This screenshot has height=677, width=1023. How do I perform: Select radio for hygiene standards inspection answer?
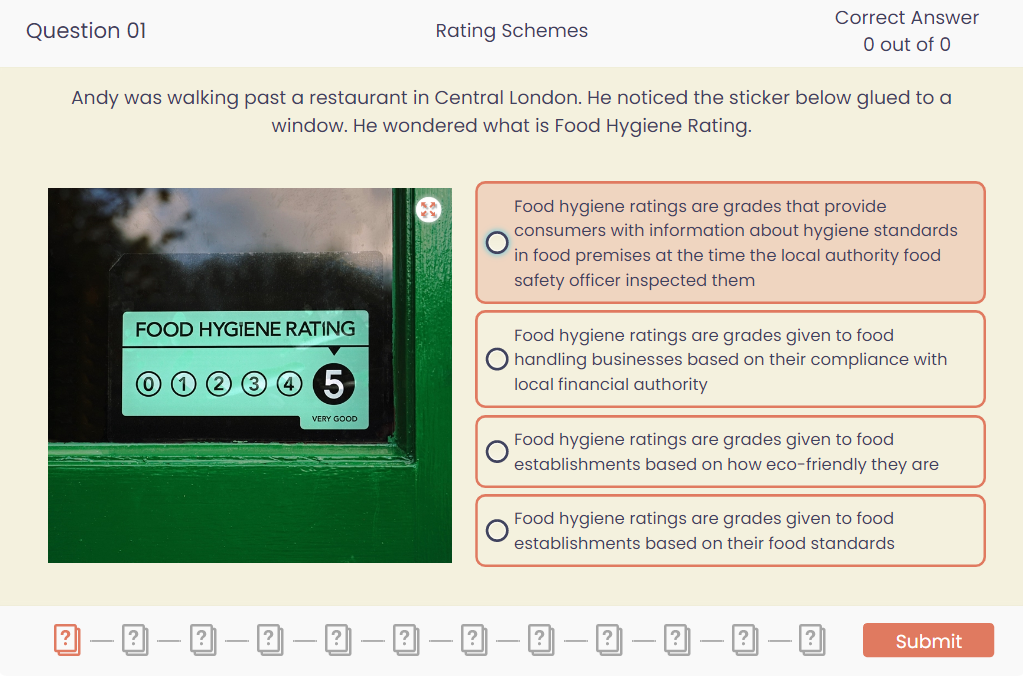[x=497, y=243]
